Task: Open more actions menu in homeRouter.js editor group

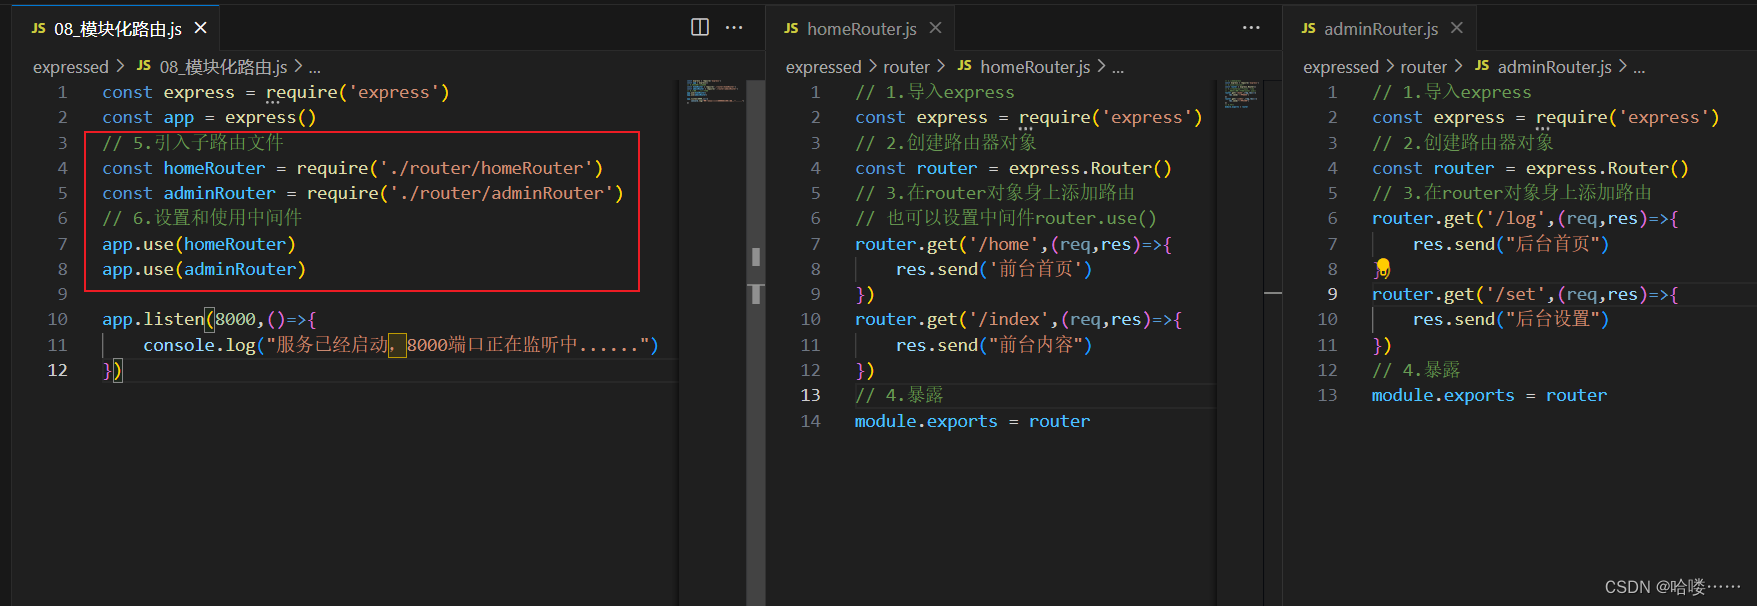Action: point(1251,27)
